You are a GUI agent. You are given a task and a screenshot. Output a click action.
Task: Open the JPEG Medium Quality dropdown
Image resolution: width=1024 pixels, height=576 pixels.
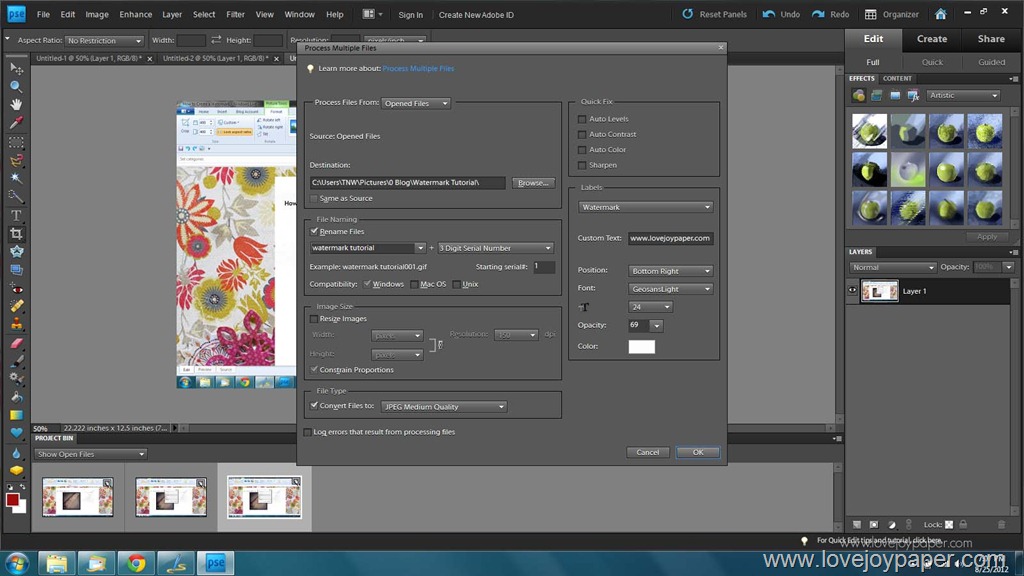click(x=444, y=406)
